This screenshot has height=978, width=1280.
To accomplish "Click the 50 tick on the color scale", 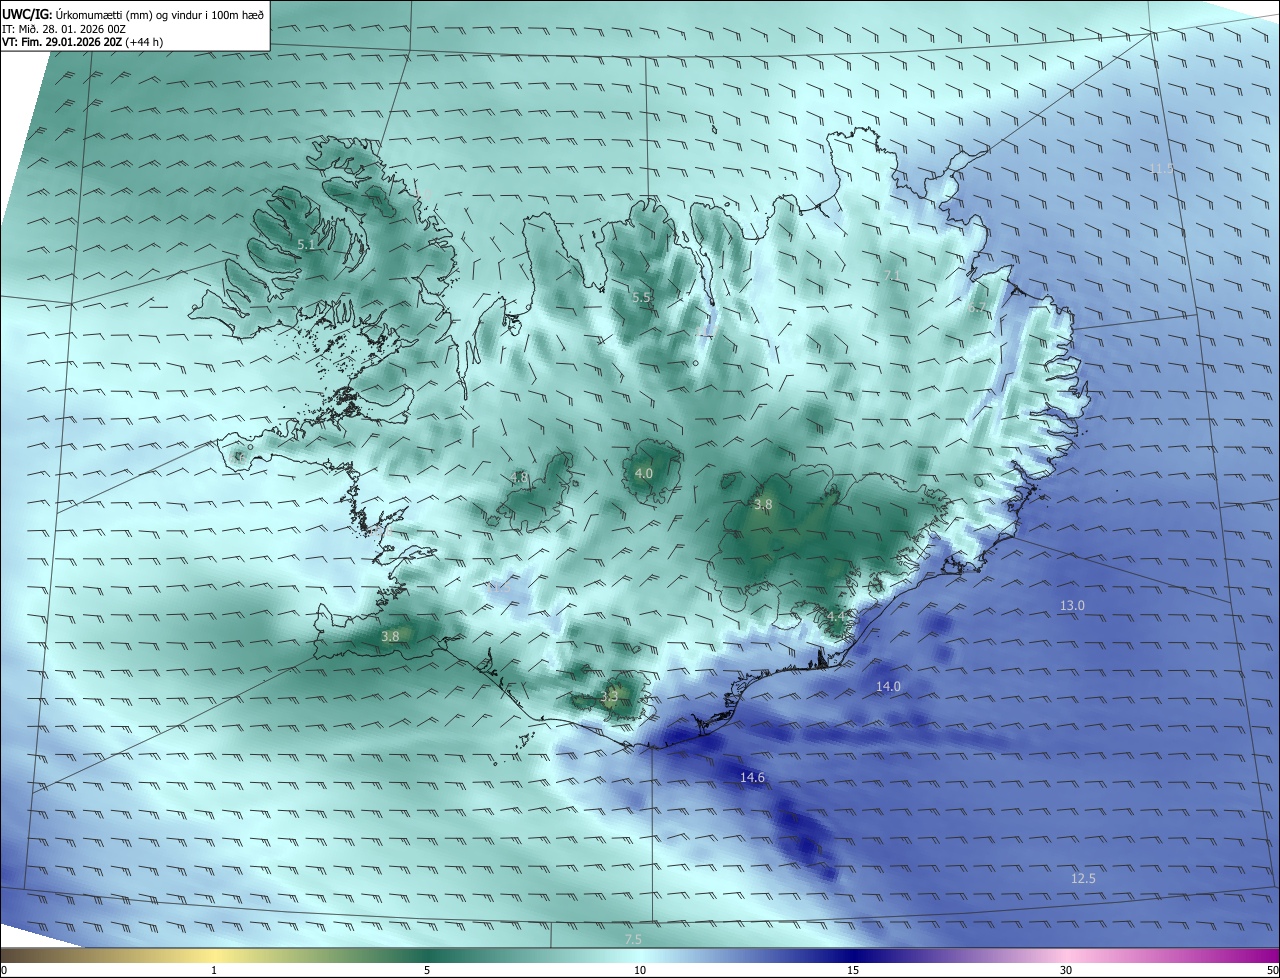I will [1272, 970].
